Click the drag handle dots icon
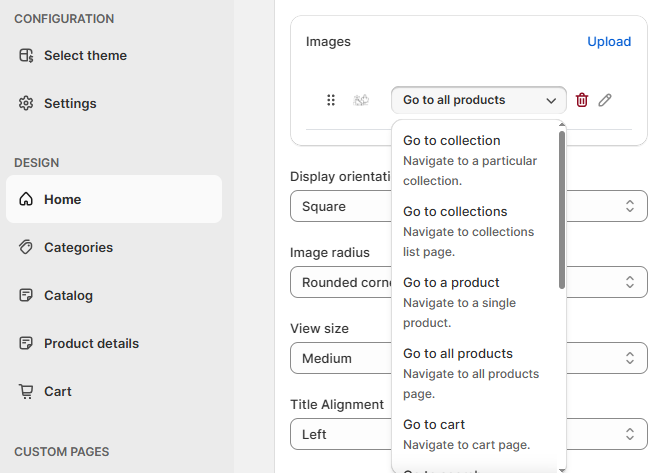 (x=331, y=100)
